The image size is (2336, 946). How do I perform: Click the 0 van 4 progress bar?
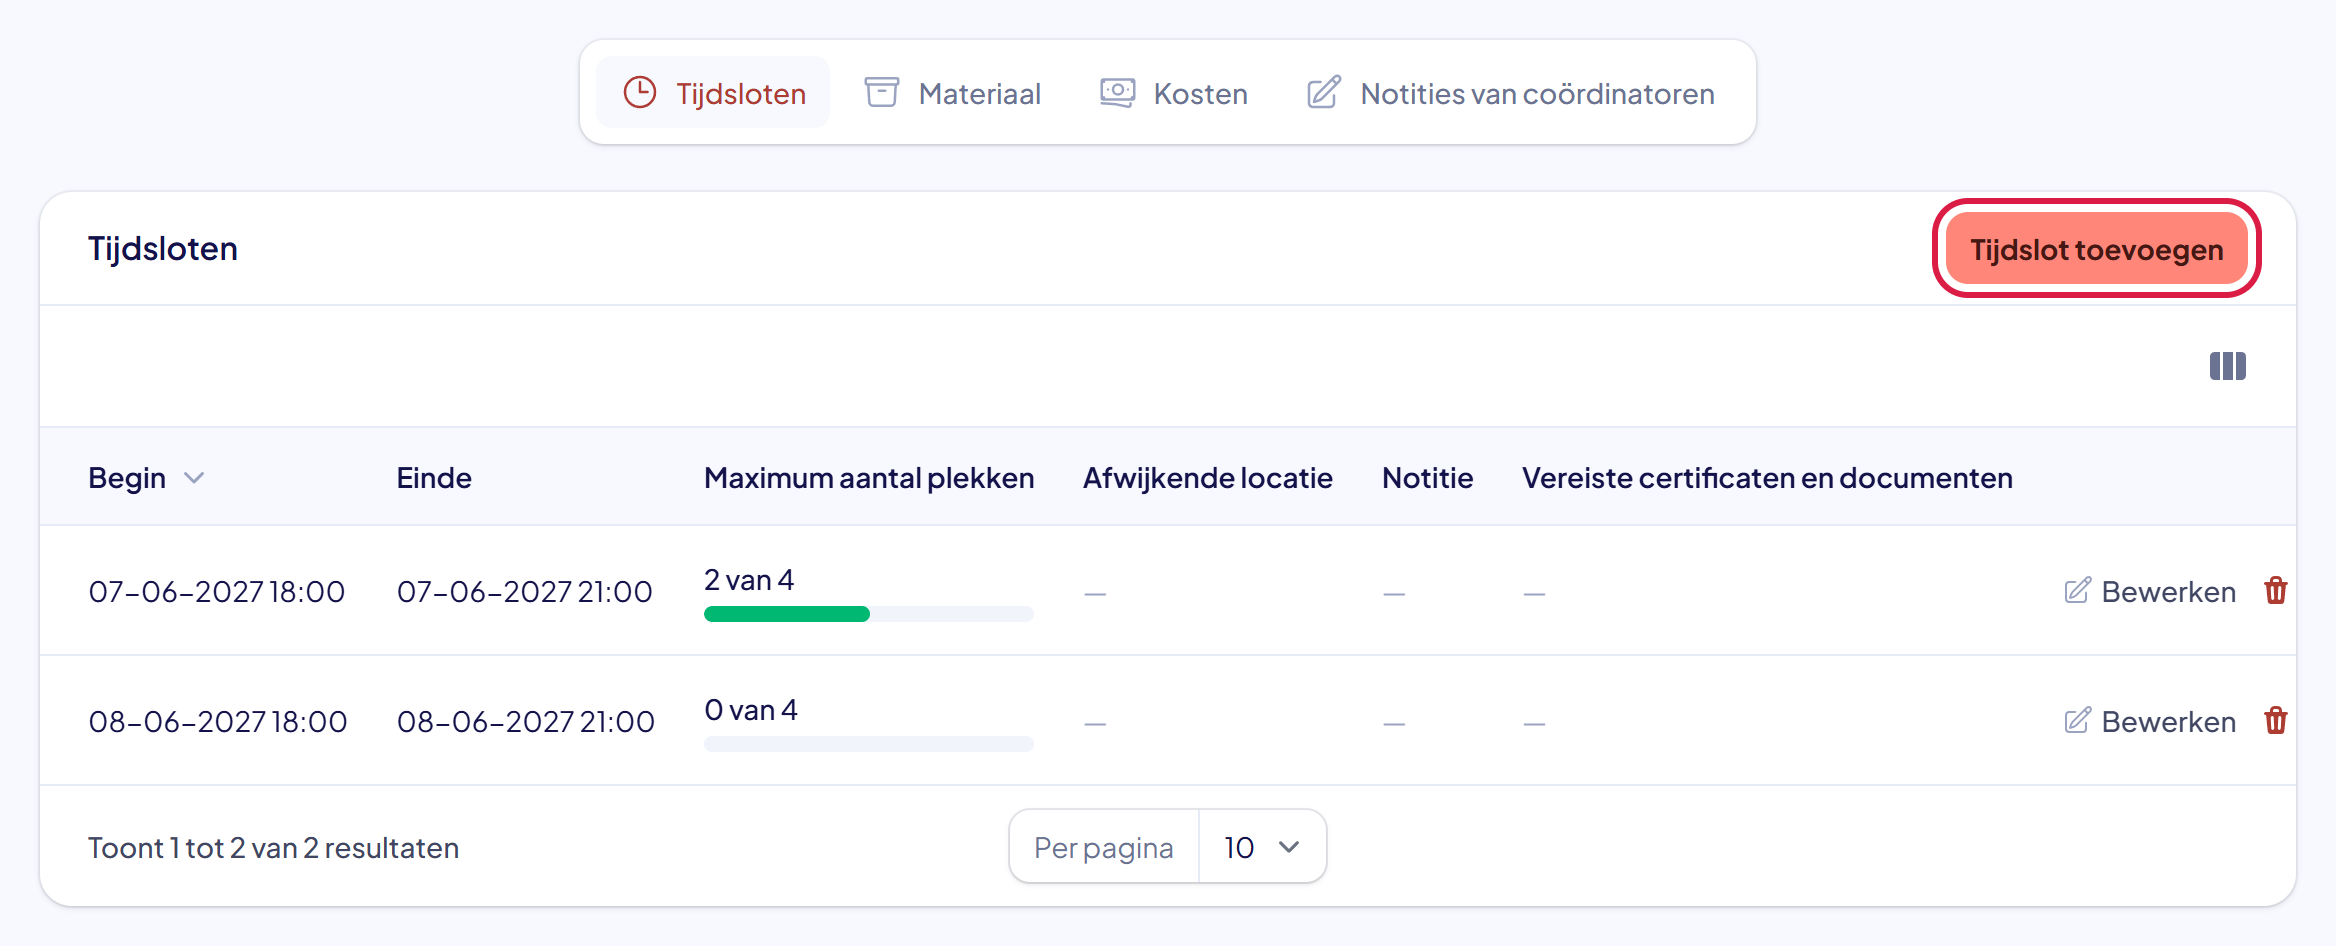[868, 744]
